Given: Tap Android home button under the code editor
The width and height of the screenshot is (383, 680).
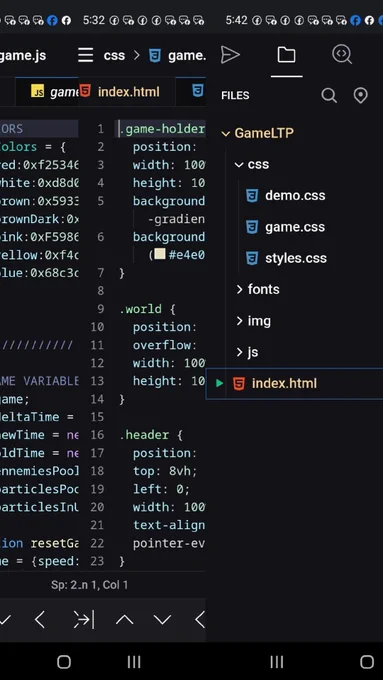Looking at the screenshot, I should 64,662.
